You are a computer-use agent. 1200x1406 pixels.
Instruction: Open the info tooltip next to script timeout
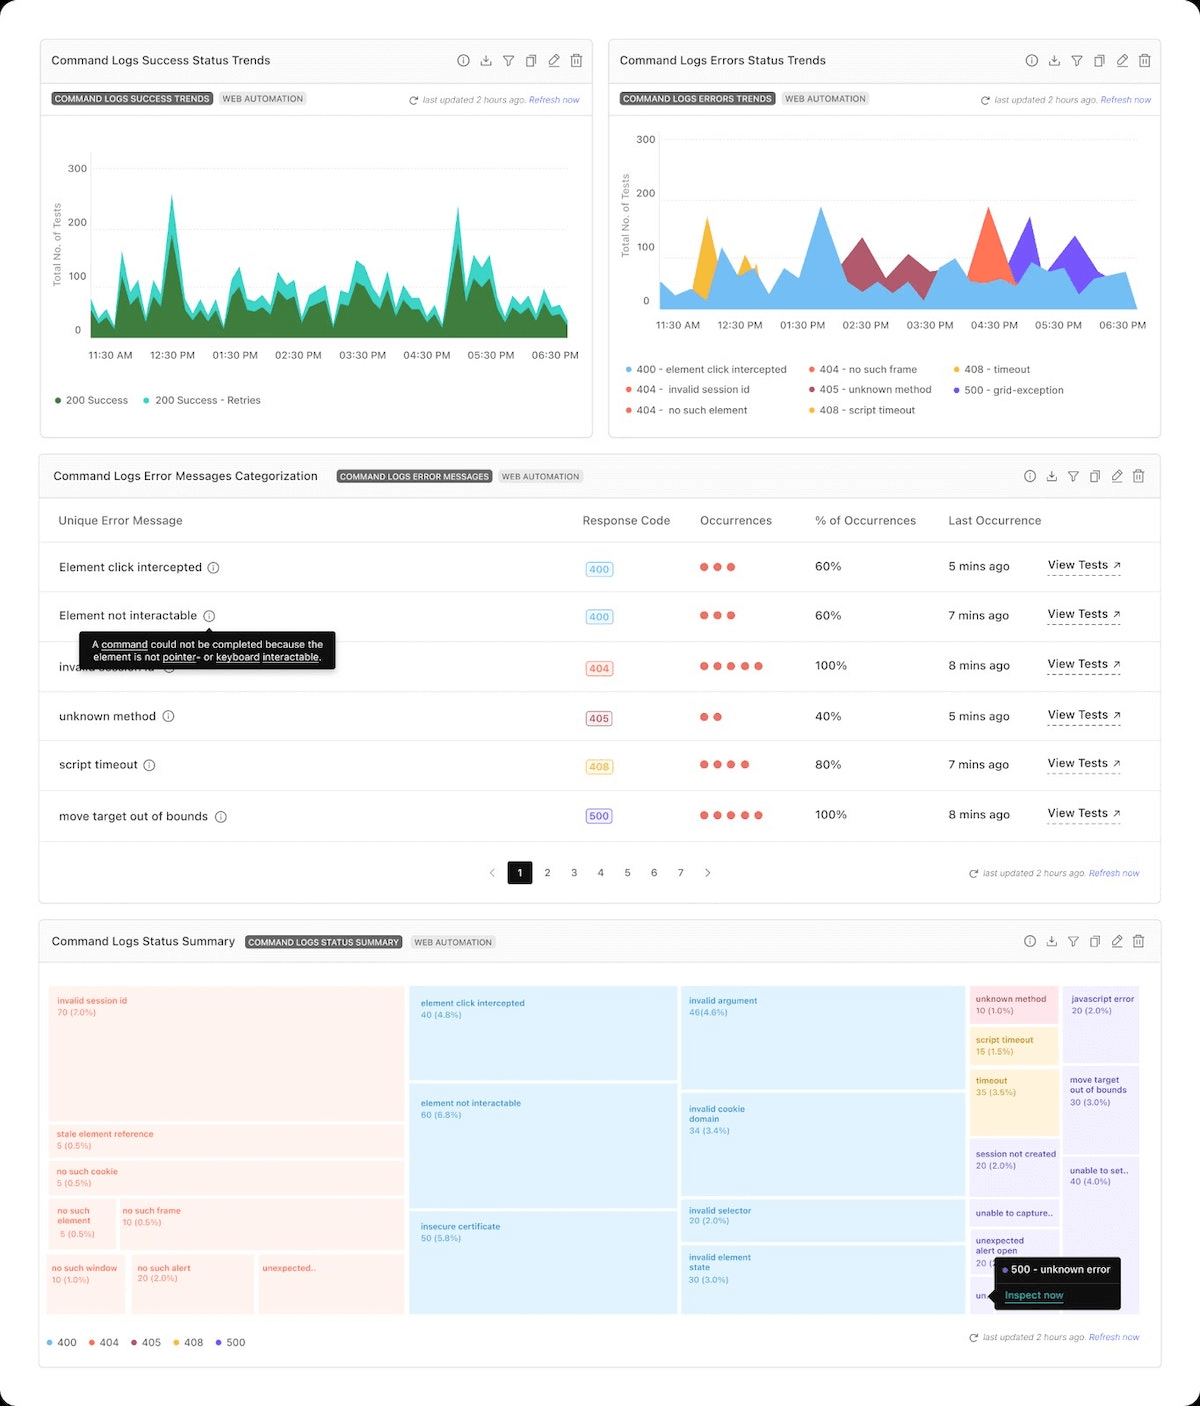pyautogui.click(x=150, y=765)
